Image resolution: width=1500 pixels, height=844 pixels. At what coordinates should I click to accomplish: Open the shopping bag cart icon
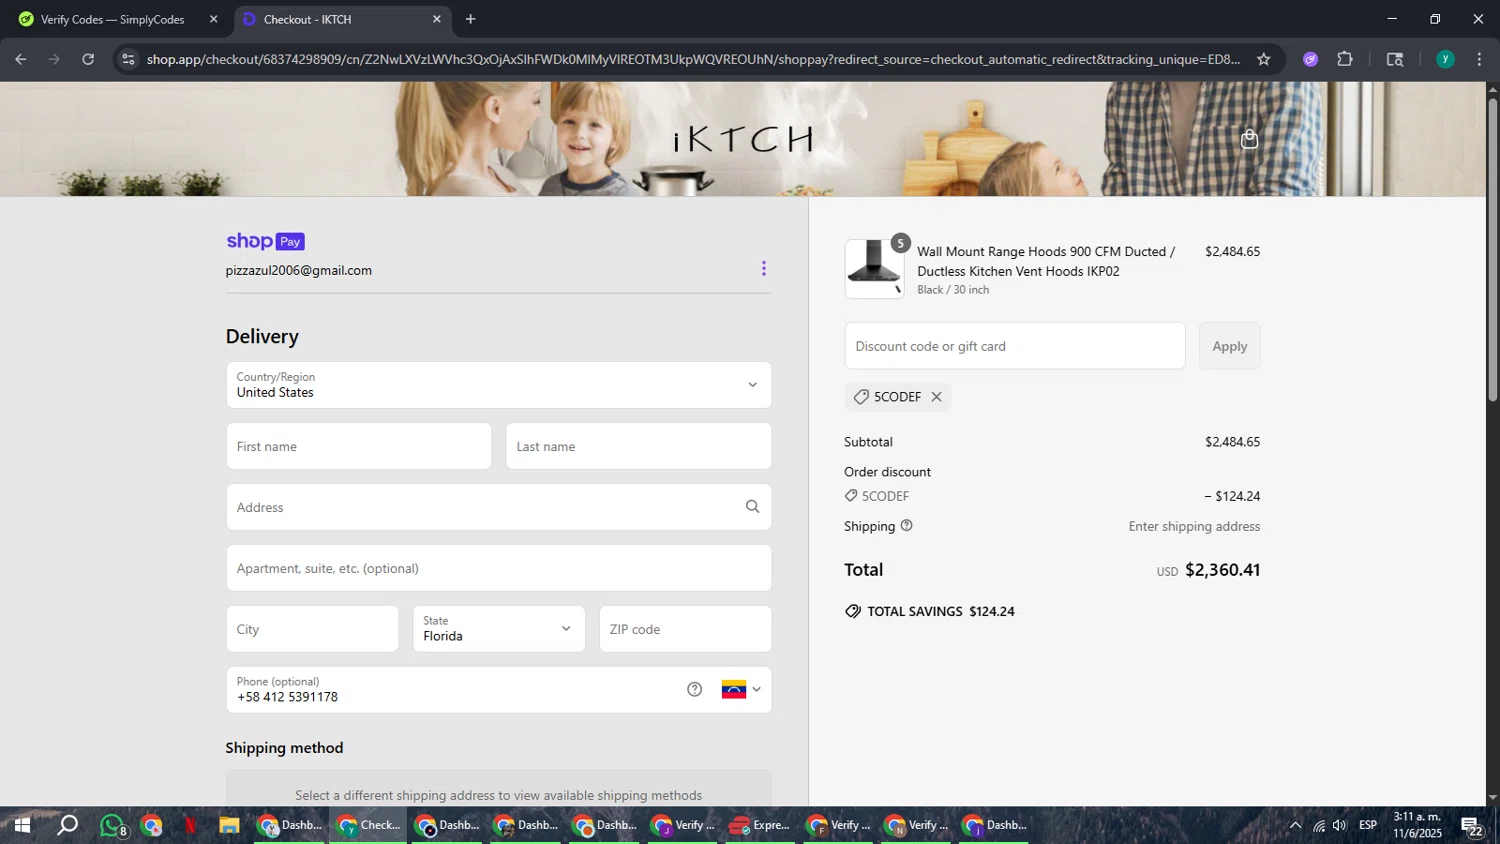(1249, 139)
